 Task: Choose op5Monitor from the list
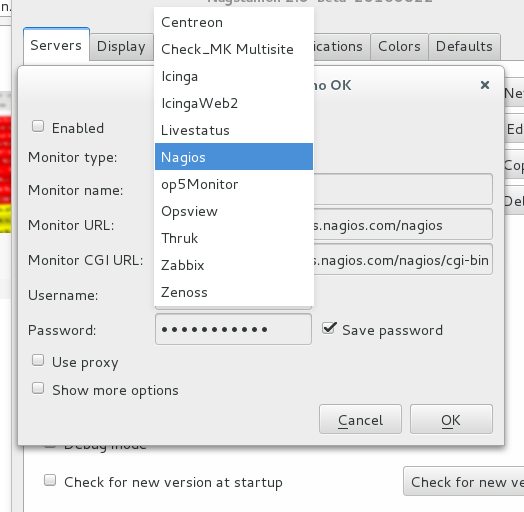coord(234,184)
